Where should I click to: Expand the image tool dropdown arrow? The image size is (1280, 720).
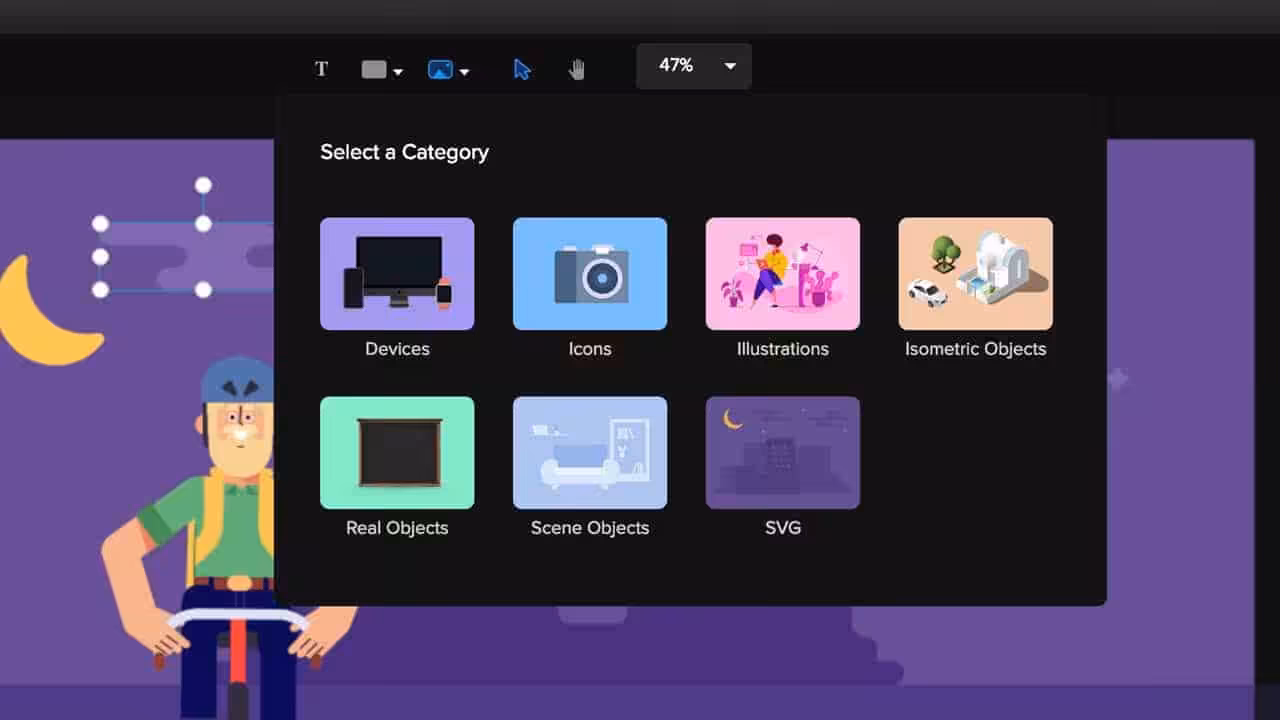(x=464, y=71)
